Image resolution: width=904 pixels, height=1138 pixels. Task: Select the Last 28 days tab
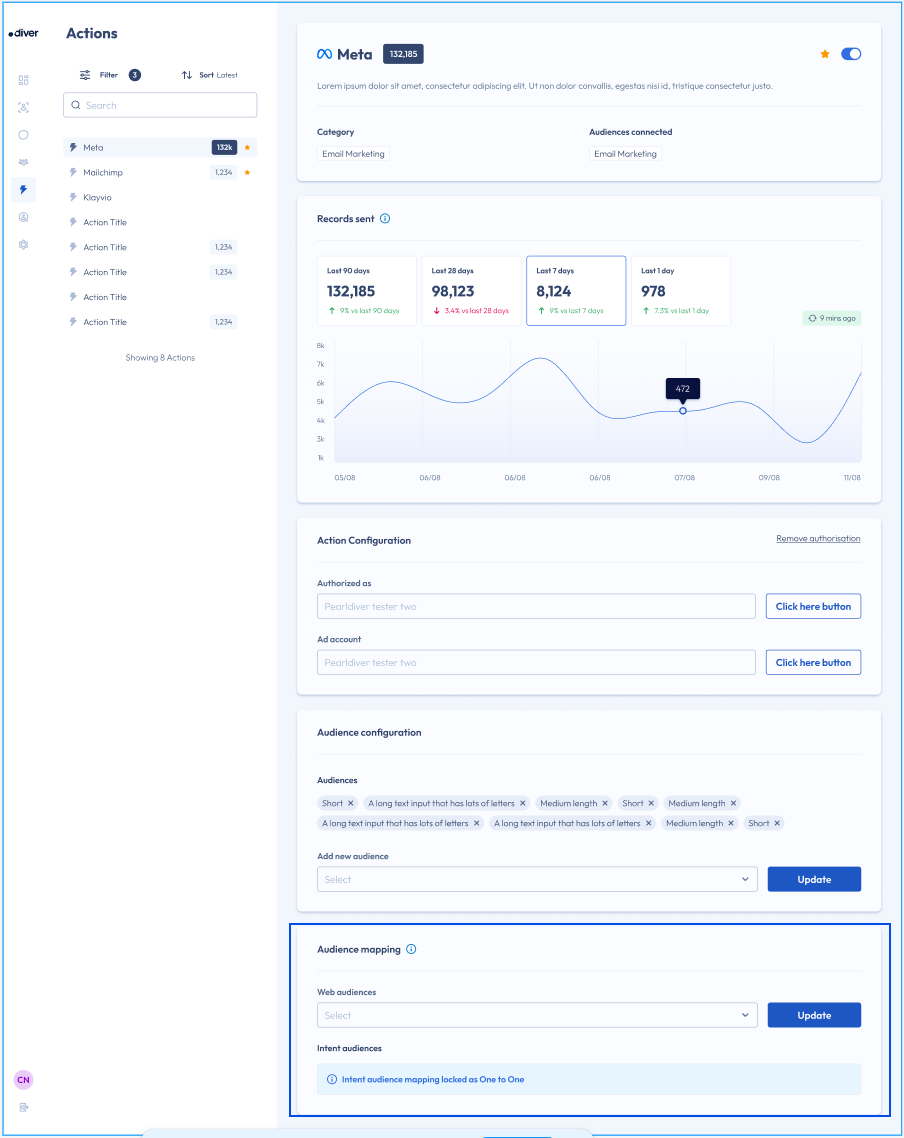click(471, 291)
